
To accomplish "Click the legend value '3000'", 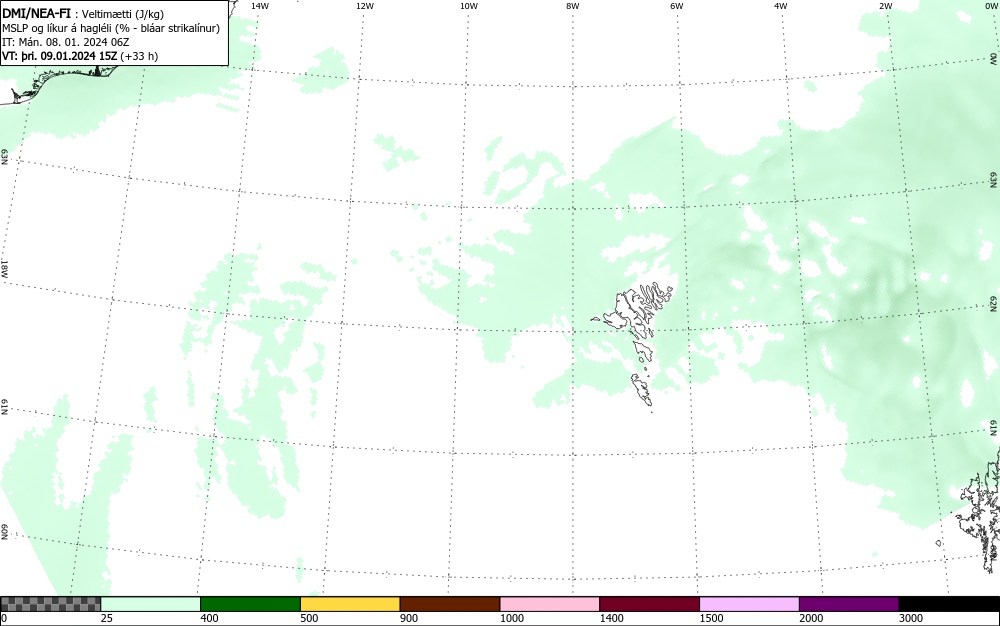I will pos(911,618).
